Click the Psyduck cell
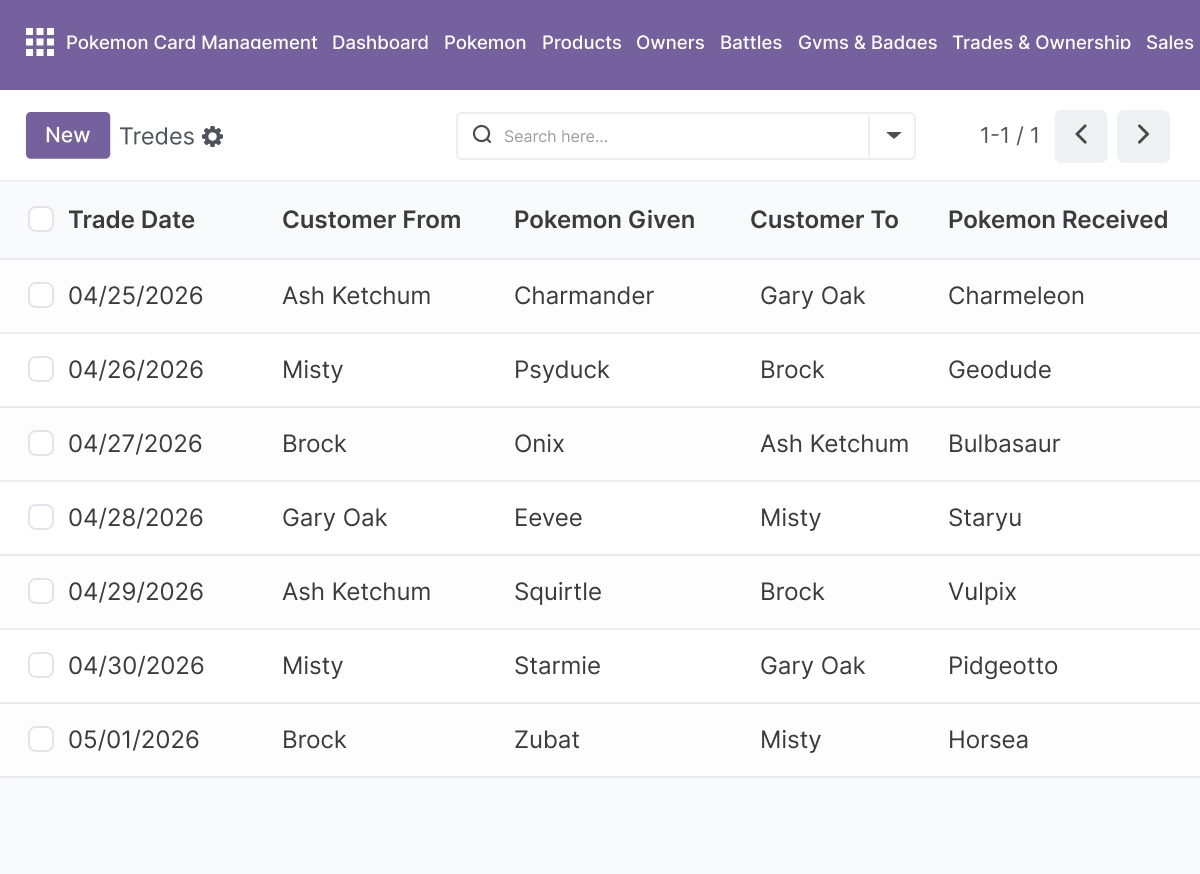This screenshot has width=1200, height=874. (562, 370)
